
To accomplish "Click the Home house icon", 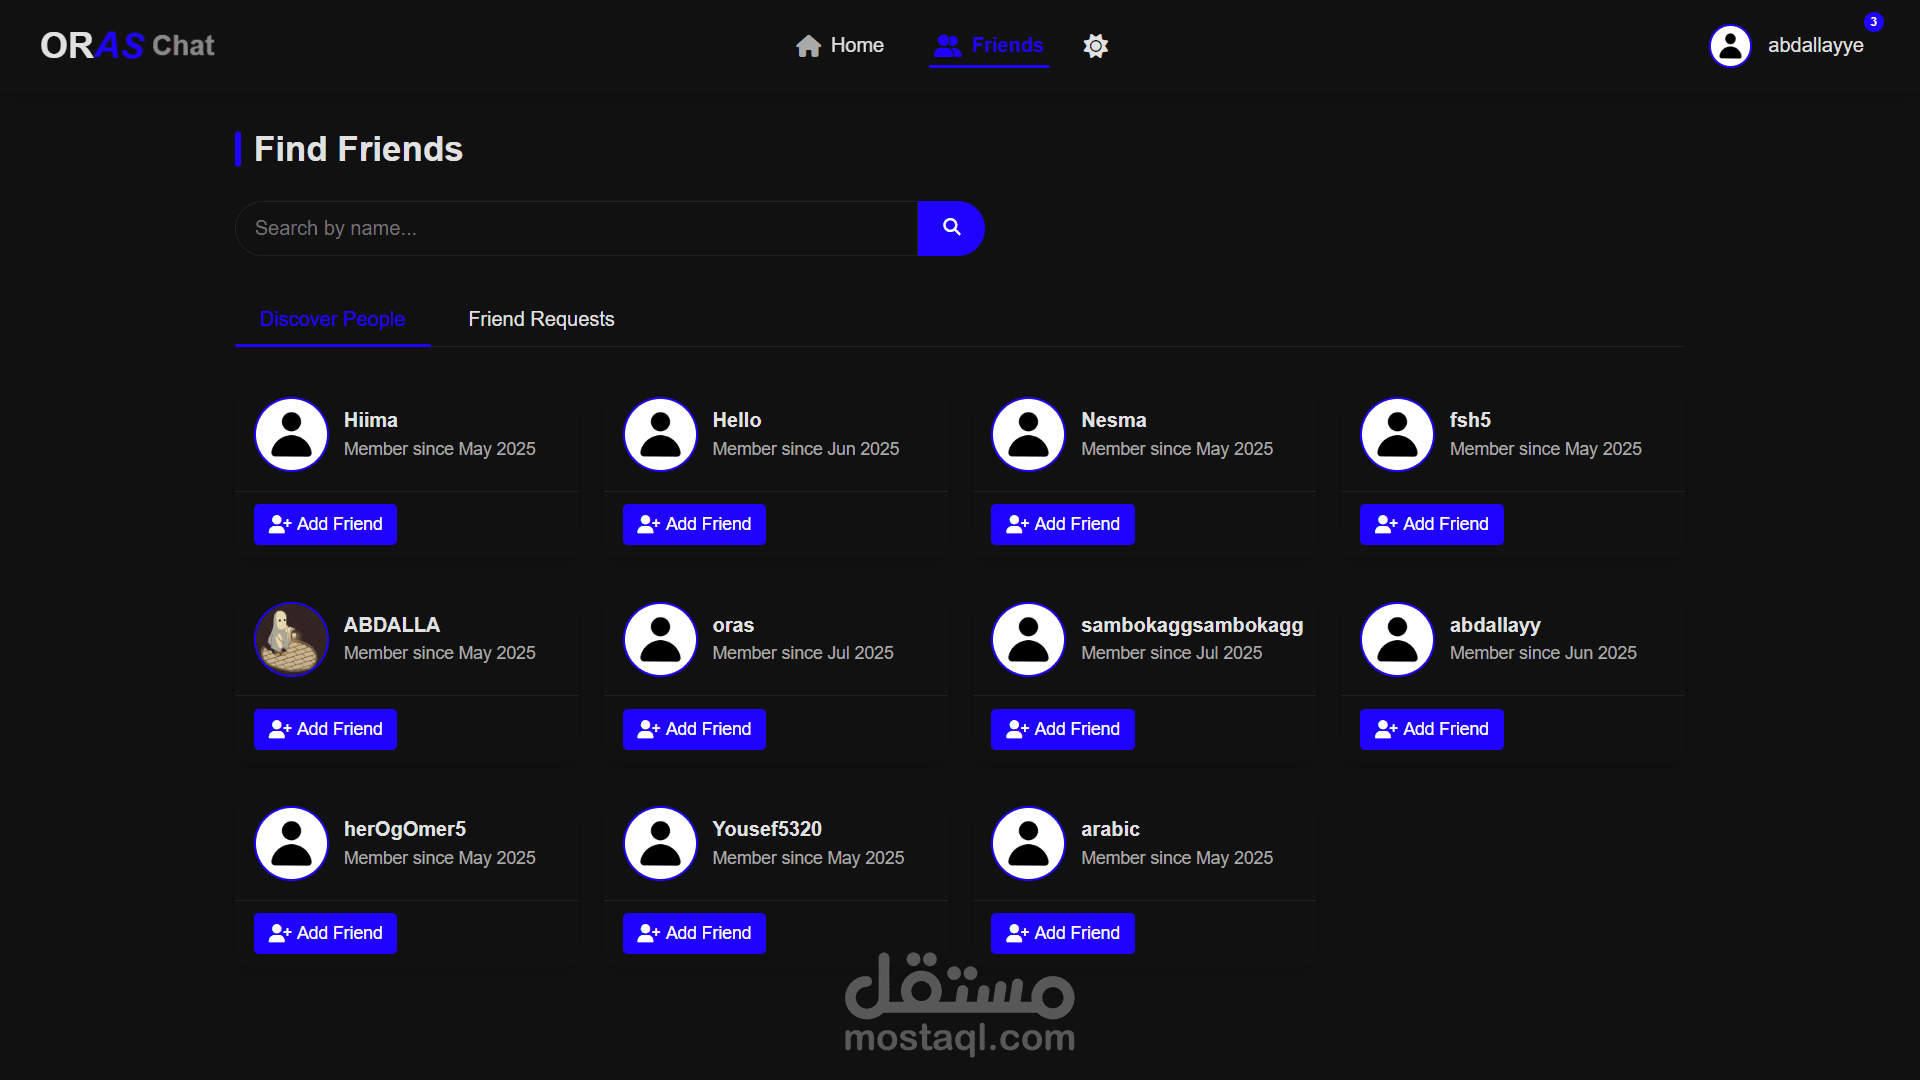I will (x=808, y=46).
